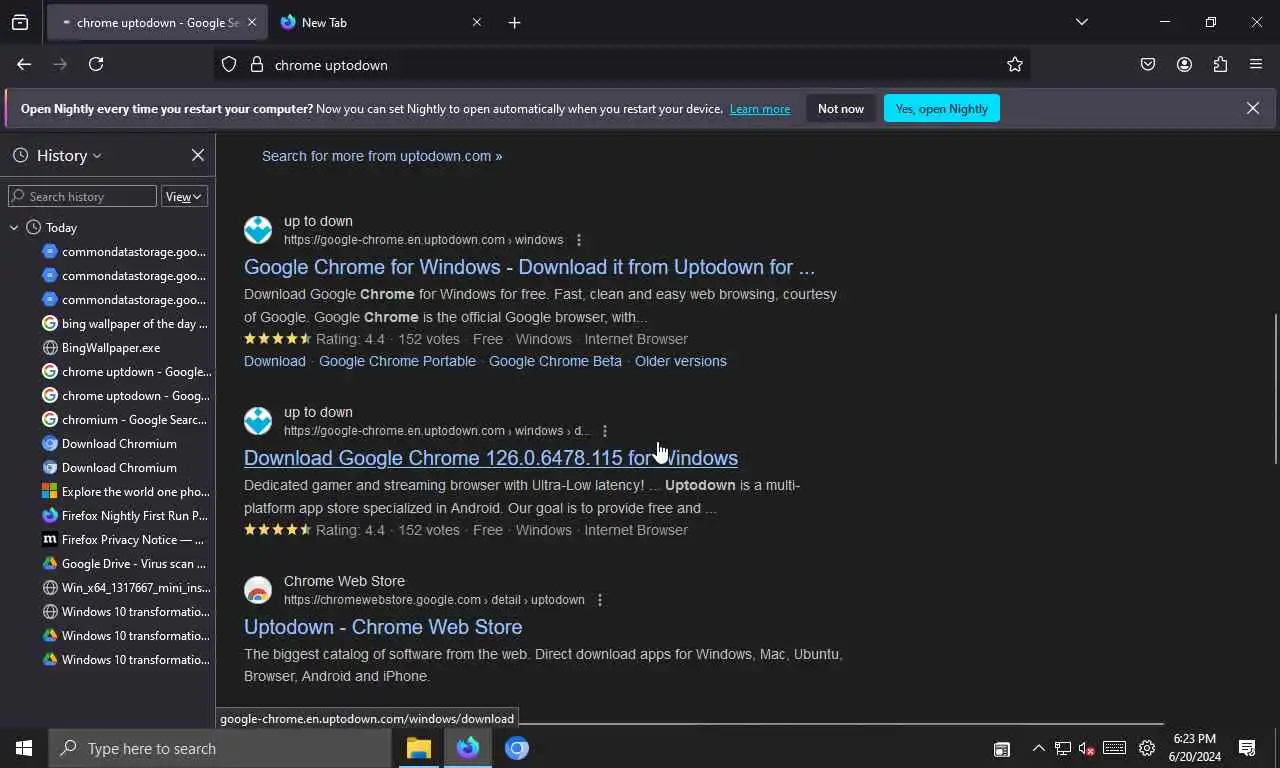
Task: Open the network tray icon
Action: click(1062, 748)
